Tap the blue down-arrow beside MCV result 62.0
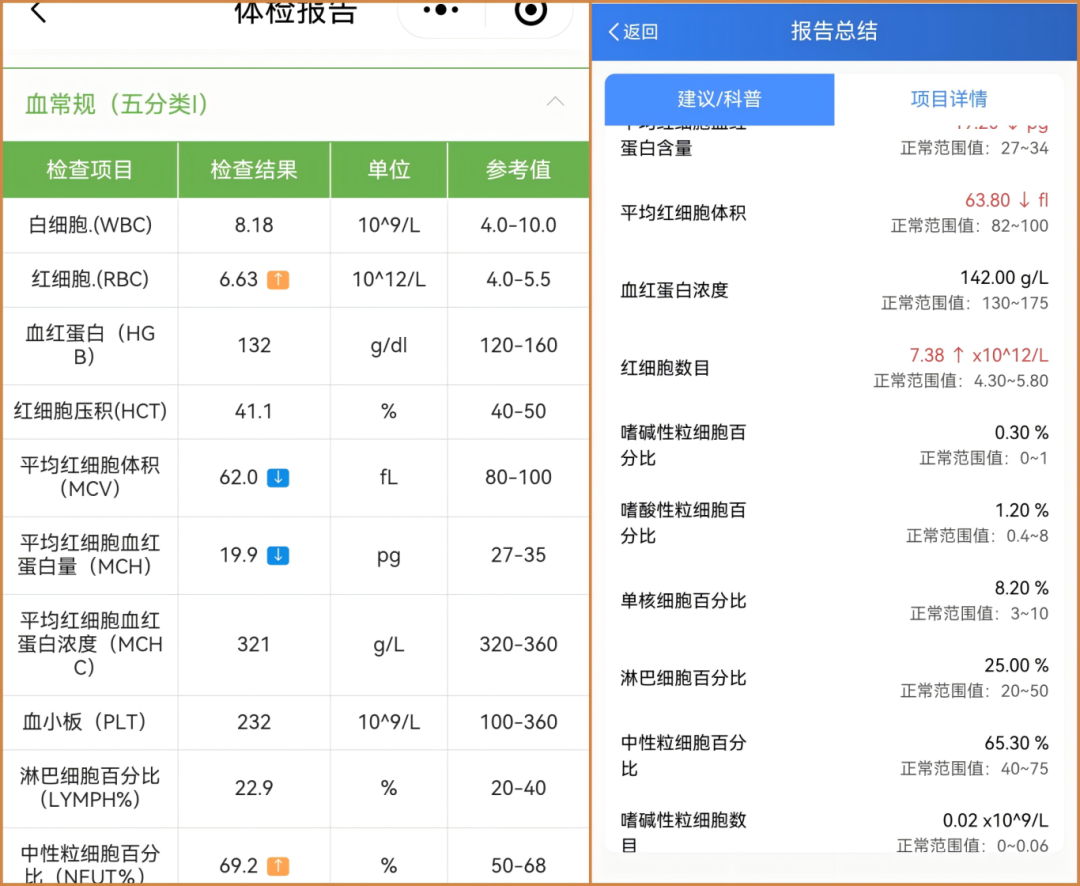The height and width of the screenshot is (886, 1080). point(279,478)
